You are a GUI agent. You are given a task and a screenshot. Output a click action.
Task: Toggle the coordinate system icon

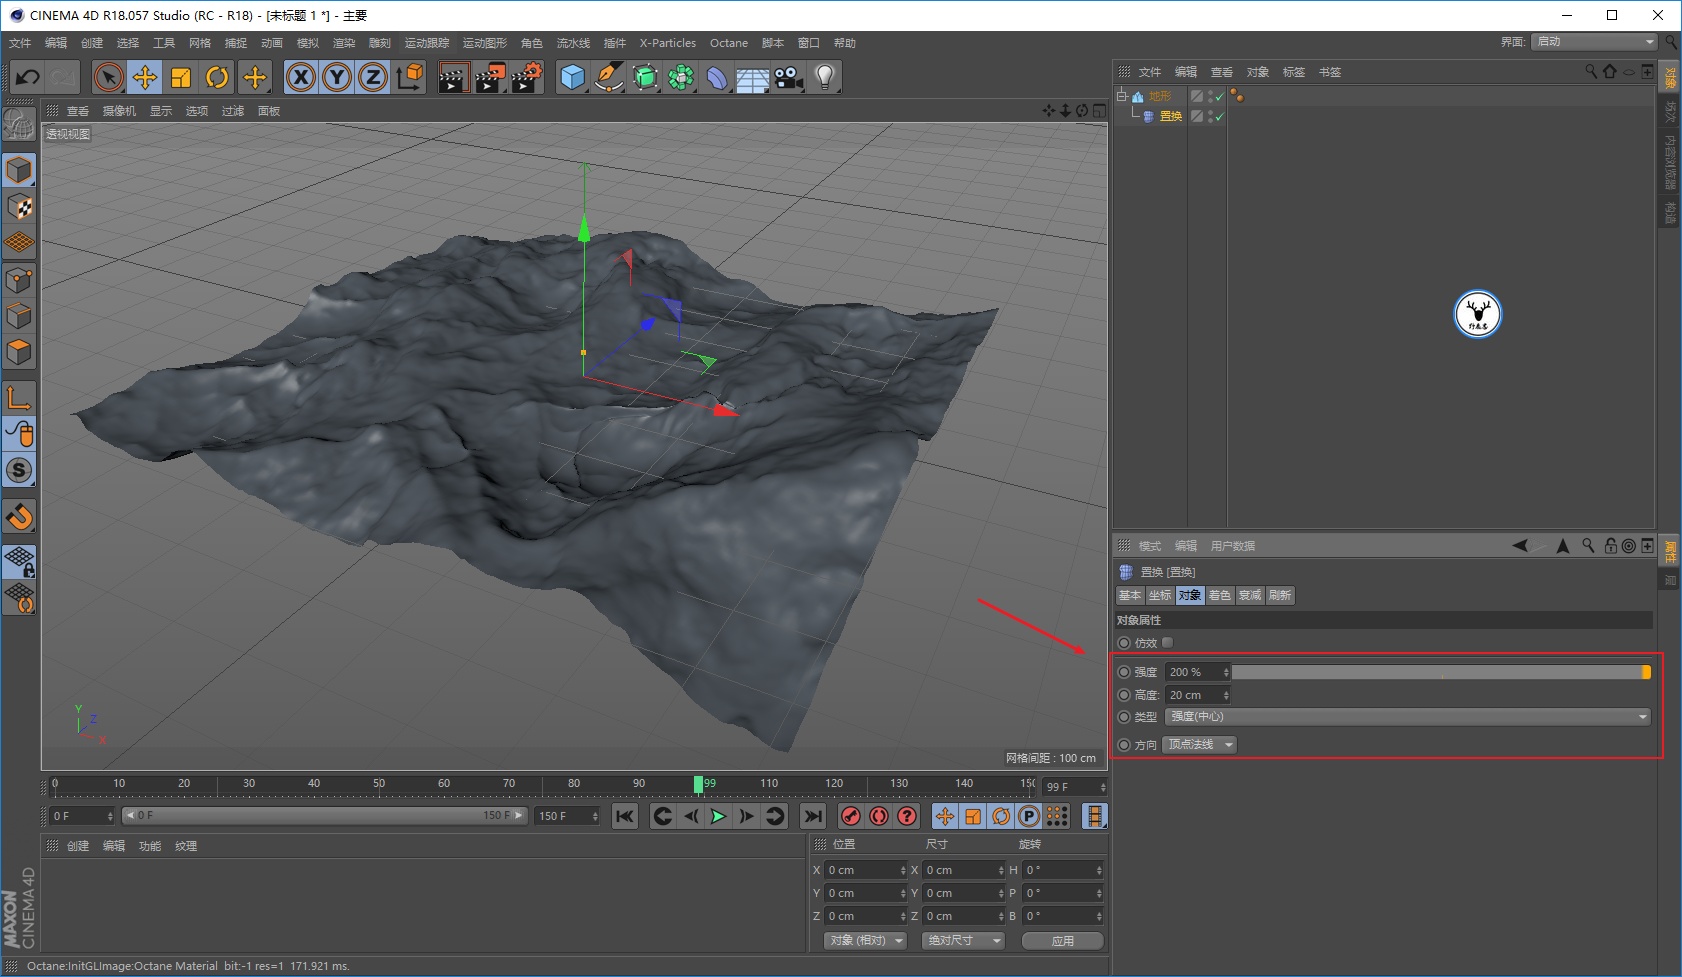(x=410, y=77)
